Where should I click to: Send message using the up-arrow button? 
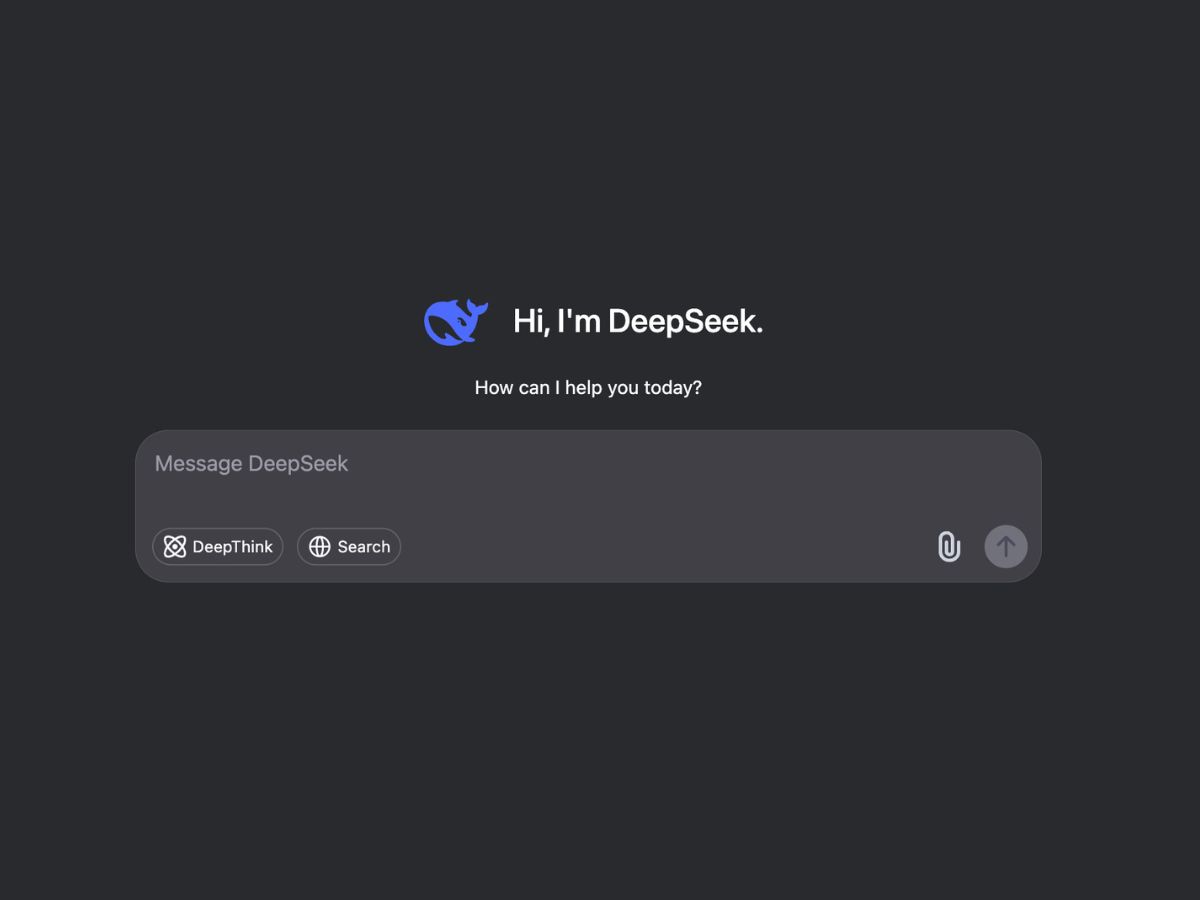pyautogui.click(x=1006, y=547)
